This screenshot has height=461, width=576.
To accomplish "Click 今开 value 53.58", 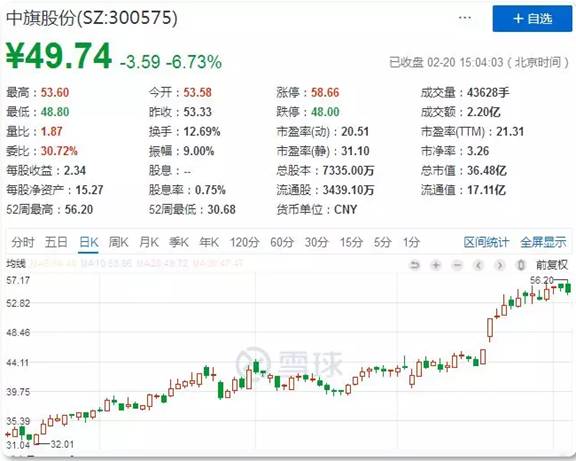I will [x=197, y=93].
